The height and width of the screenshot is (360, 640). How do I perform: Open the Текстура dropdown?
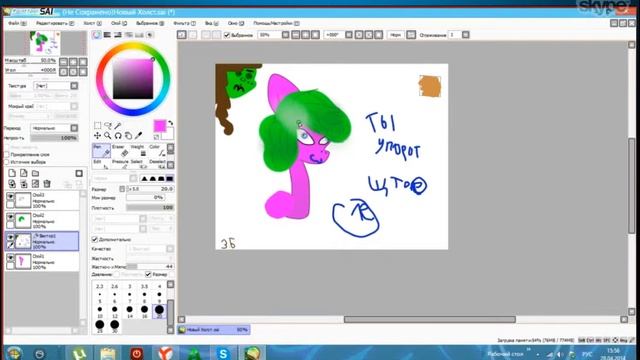coord(74,86)
